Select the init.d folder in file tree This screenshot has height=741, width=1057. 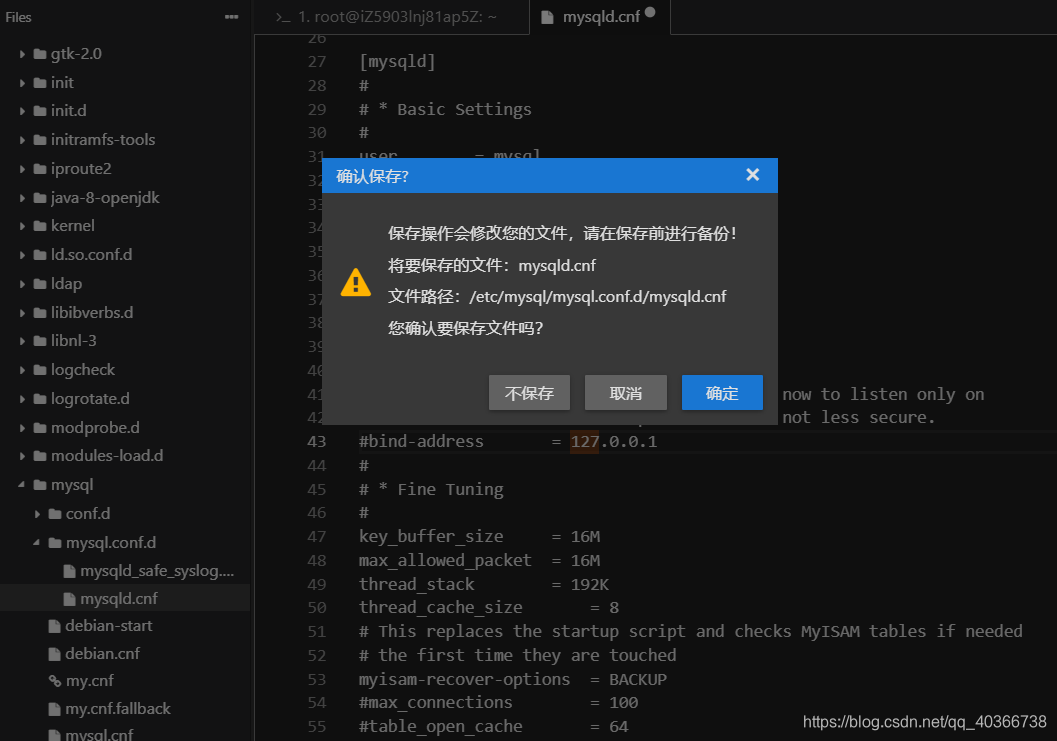[x=69, y=111]
